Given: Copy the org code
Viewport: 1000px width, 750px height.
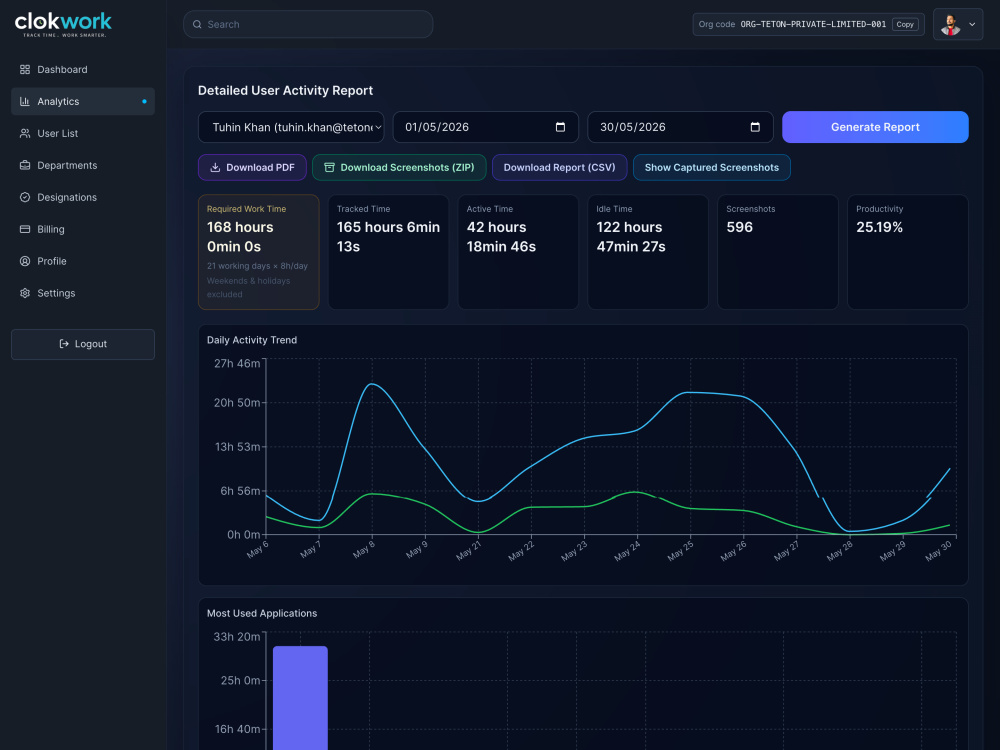Looking at the screenshot, I should click(x=905, y=24).
